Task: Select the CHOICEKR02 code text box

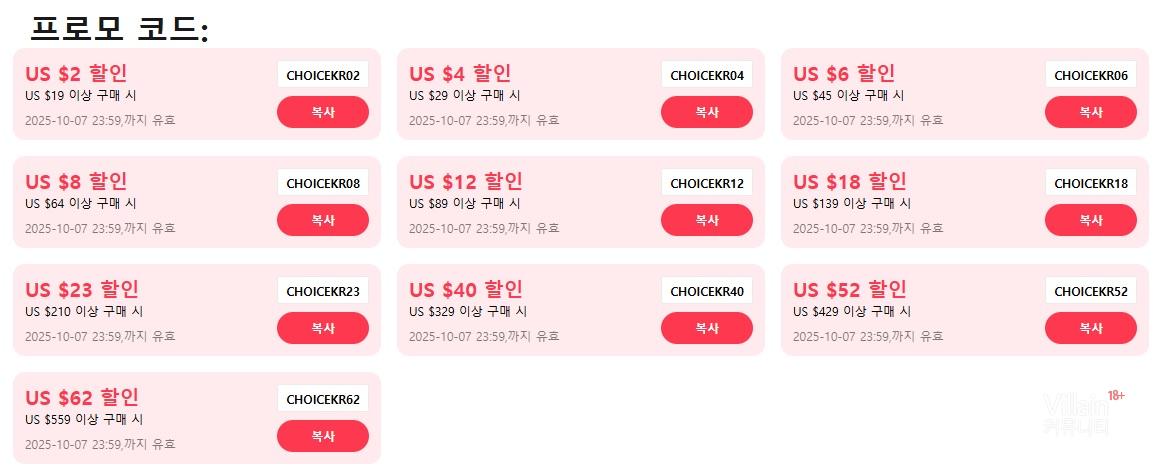Action: point(322,75)
